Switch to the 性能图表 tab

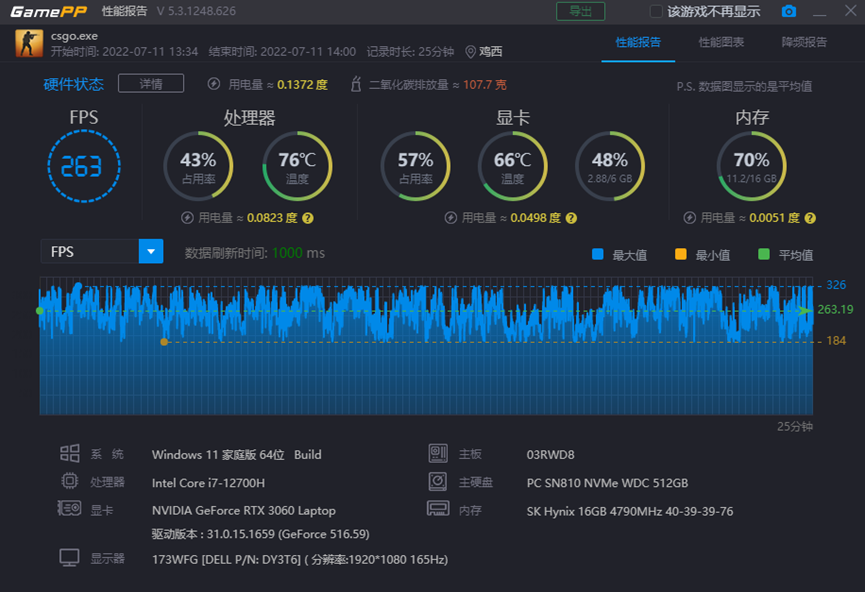(721, 43)
